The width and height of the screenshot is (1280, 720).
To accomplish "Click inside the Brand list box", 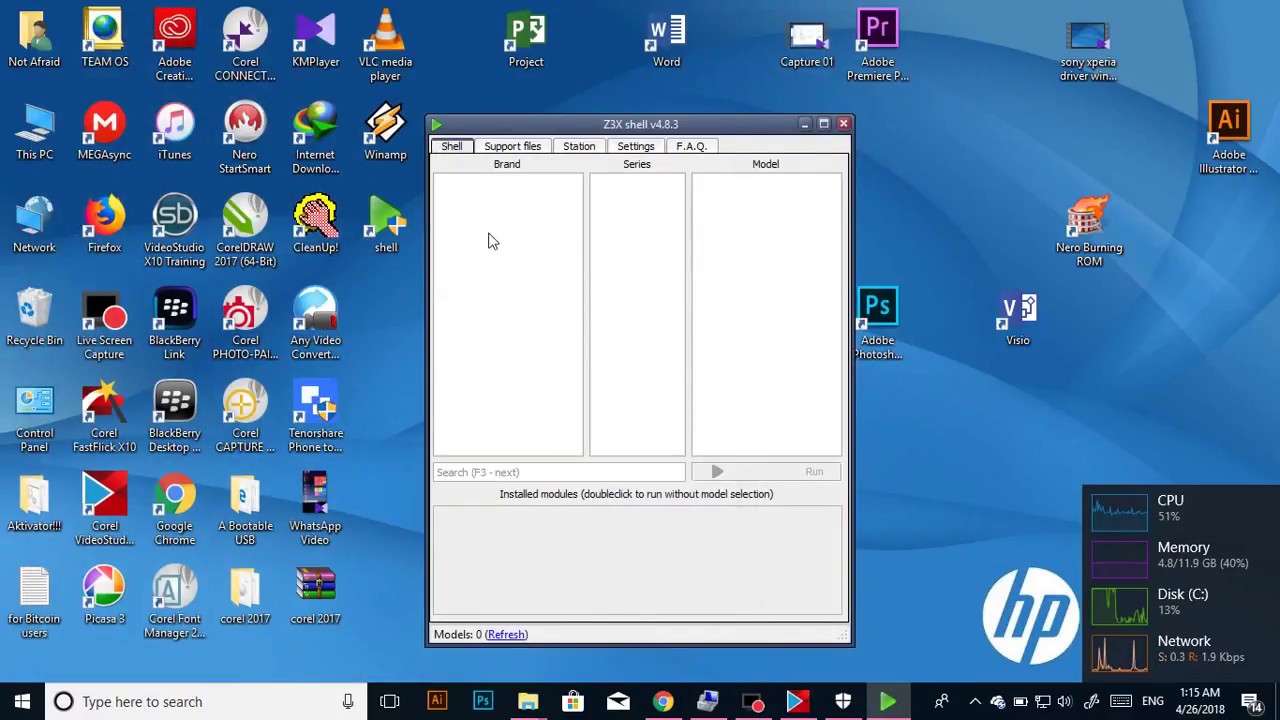I will [x=508, y=314].
